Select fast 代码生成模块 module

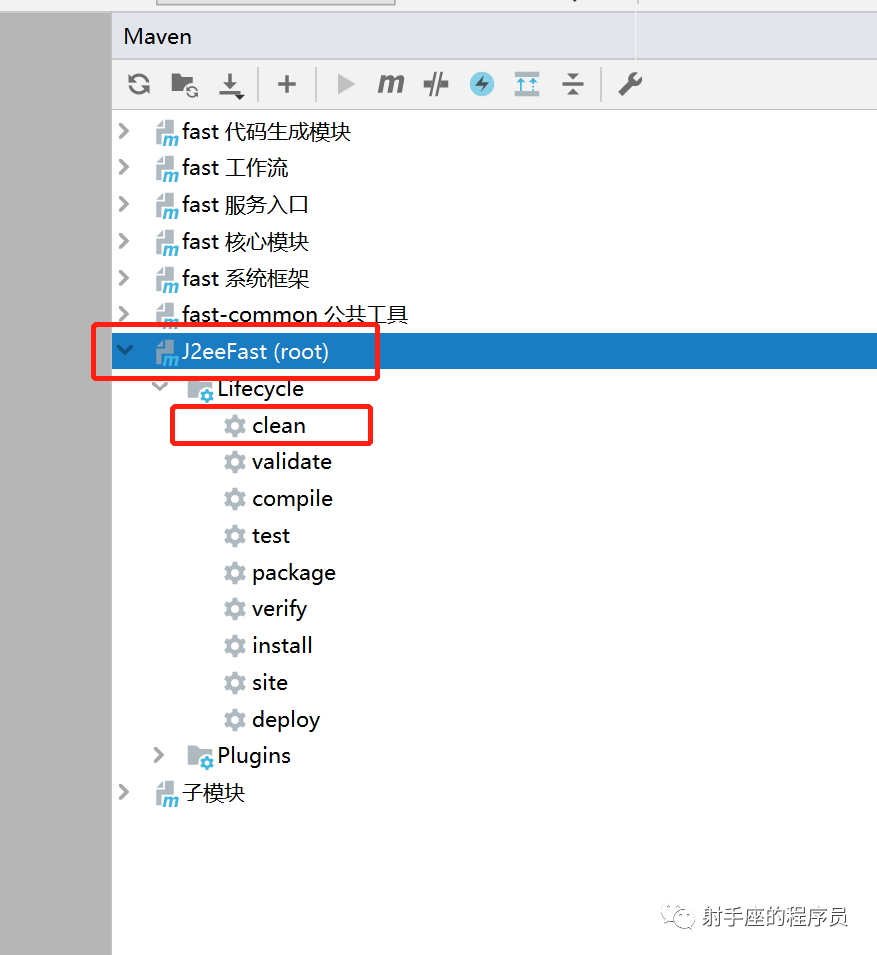[266, 132]
